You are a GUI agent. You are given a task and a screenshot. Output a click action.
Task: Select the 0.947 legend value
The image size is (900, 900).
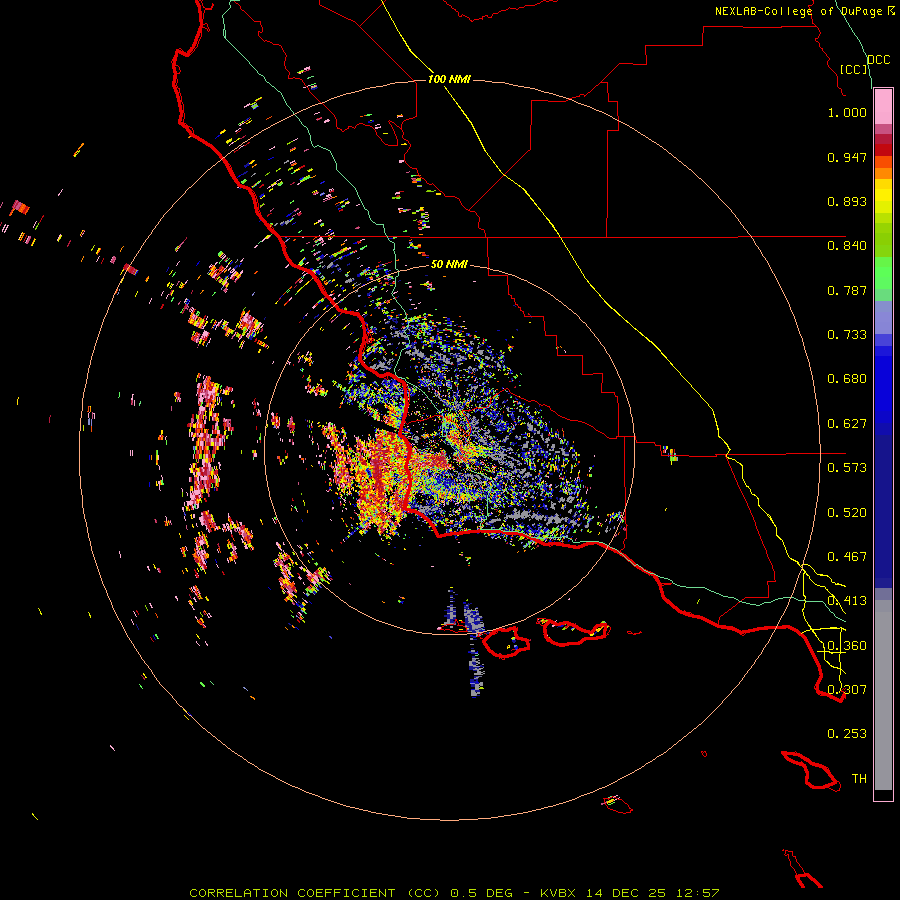[x=847, y=157]
